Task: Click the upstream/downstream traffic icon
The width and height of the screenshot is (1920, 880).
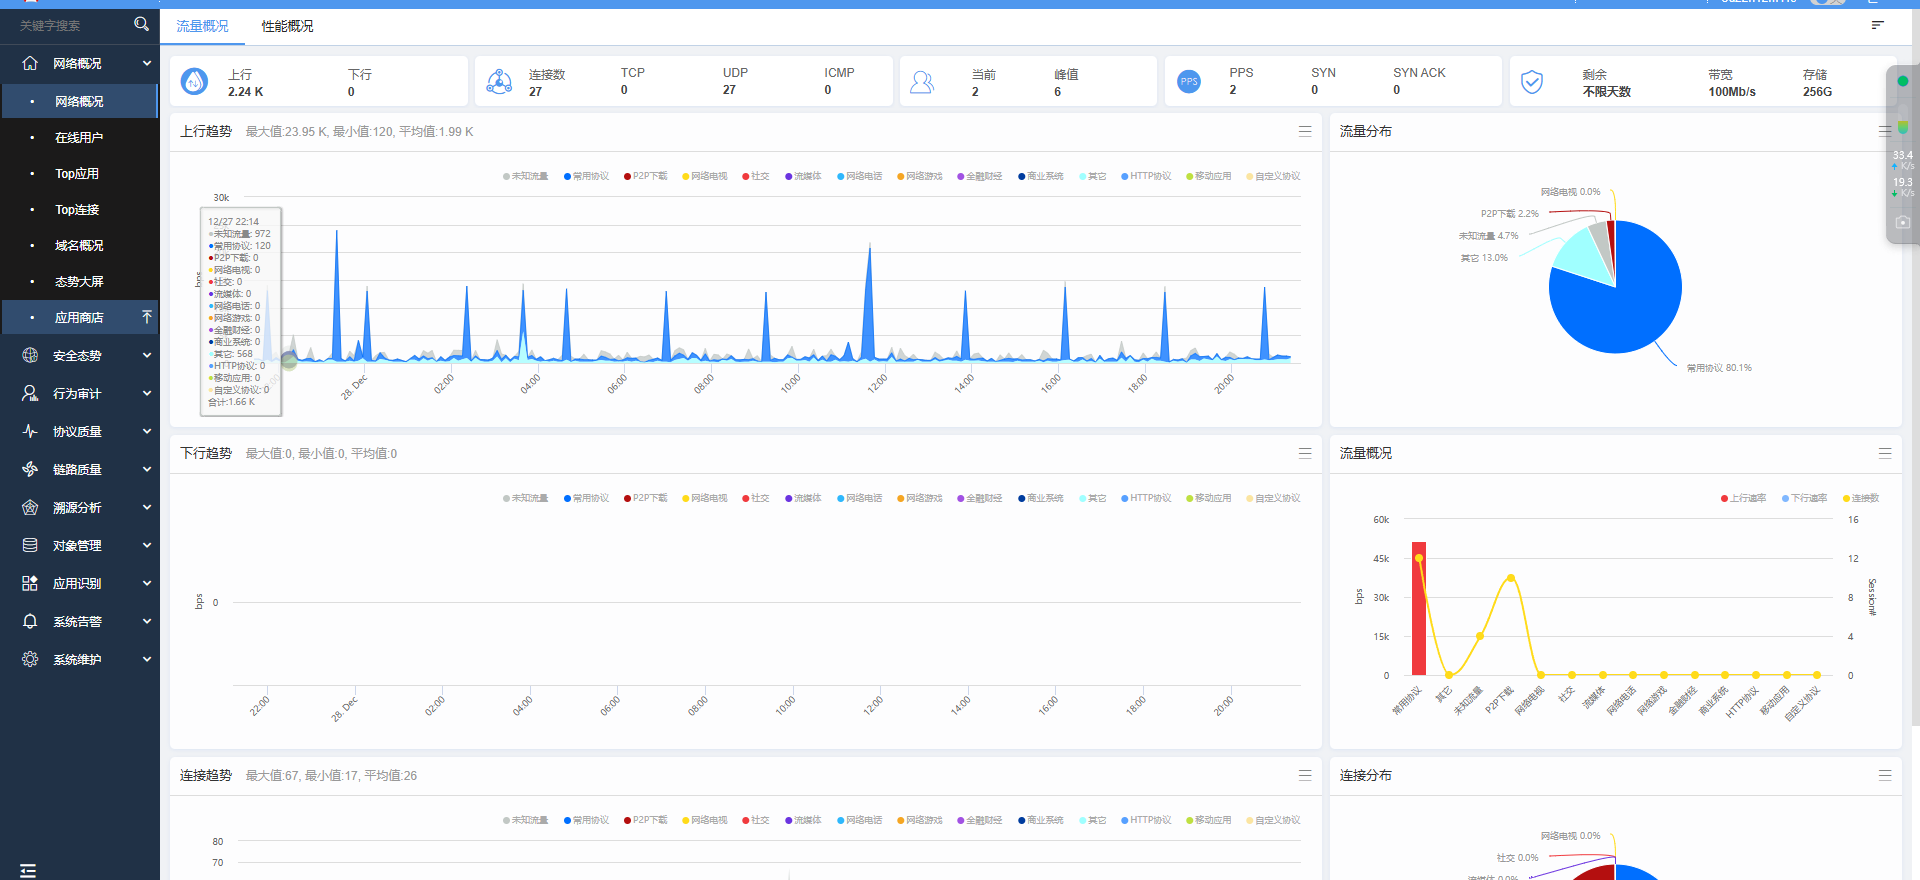Action: pyautogui.click(x=194, y=82)
